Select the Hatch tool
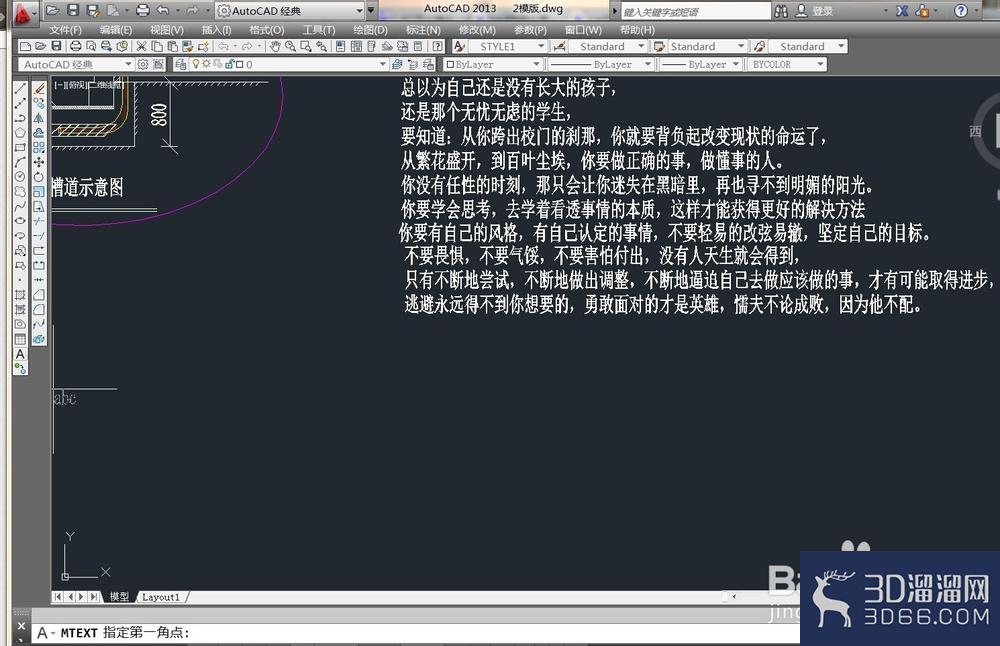This screenshot has width=1000, height=646. point(20,295)
